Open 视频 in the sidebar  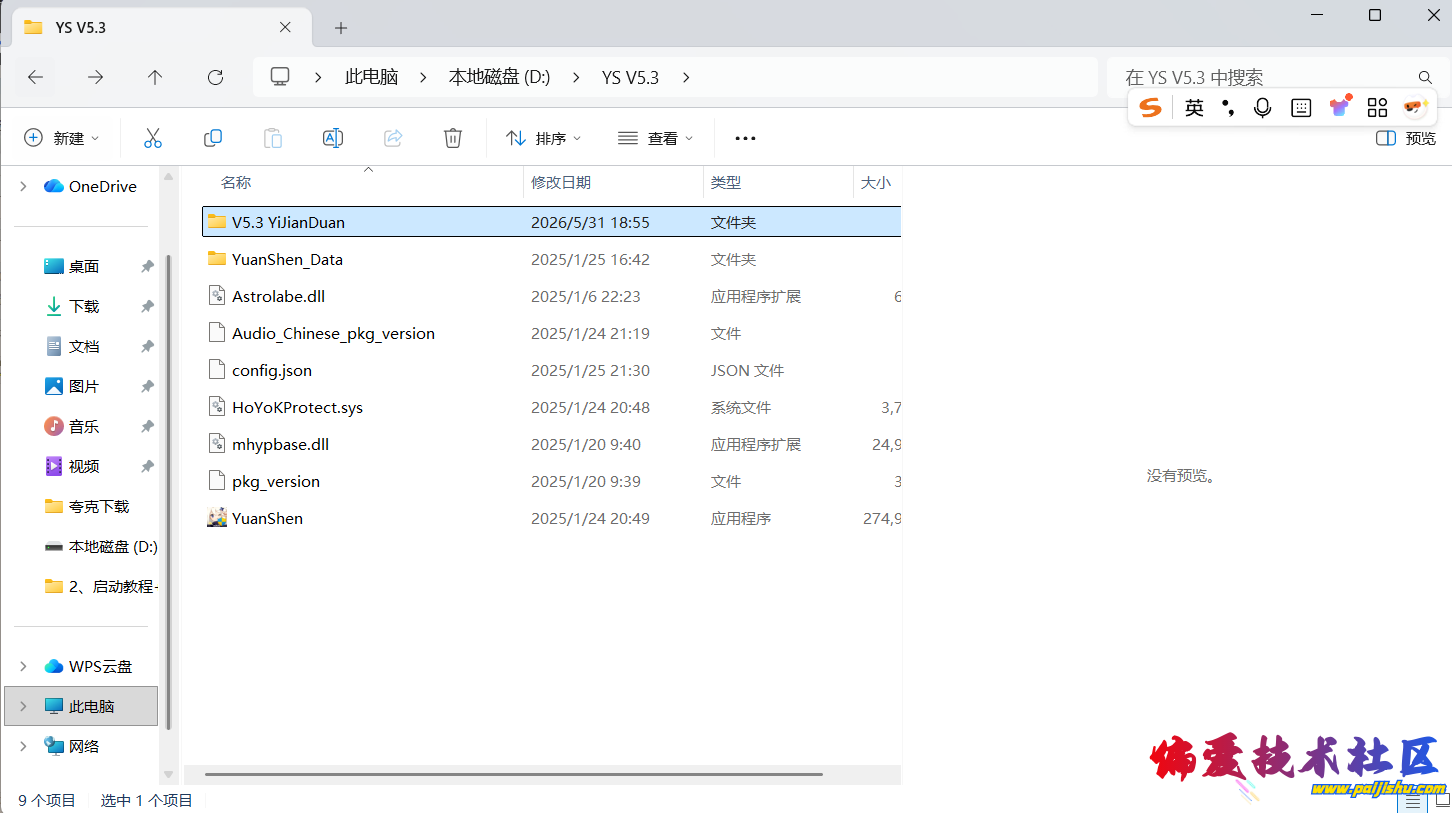pos(84,466)
